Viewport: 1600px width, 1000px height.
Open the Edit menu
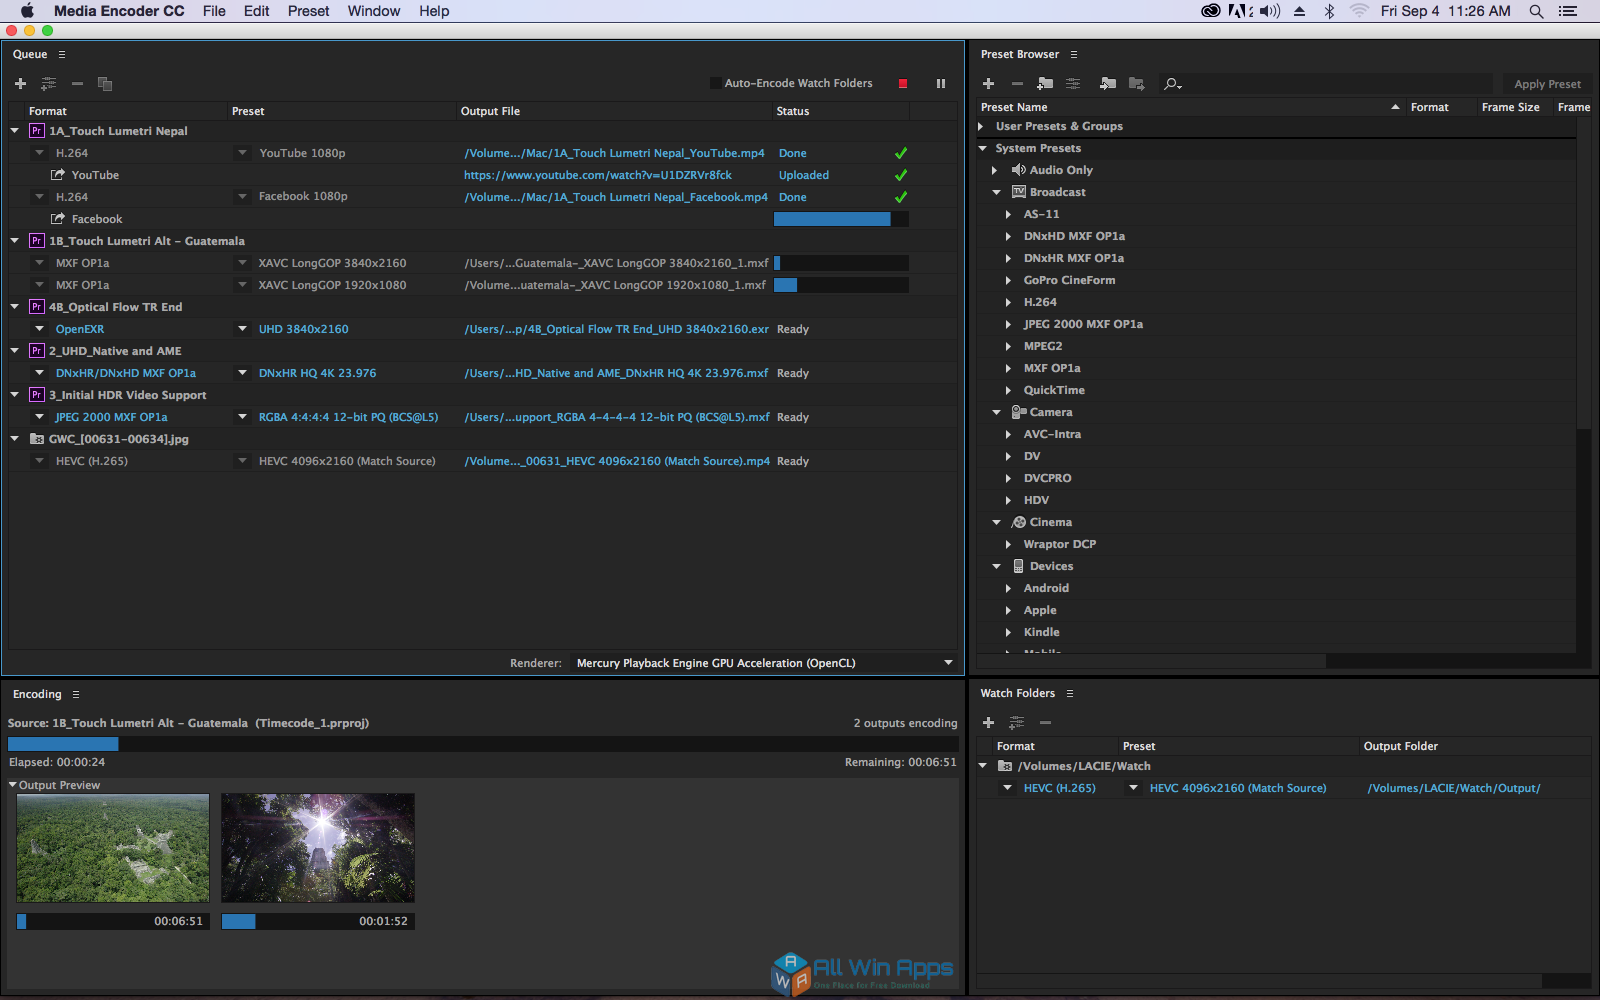click(x=257, y=11)
